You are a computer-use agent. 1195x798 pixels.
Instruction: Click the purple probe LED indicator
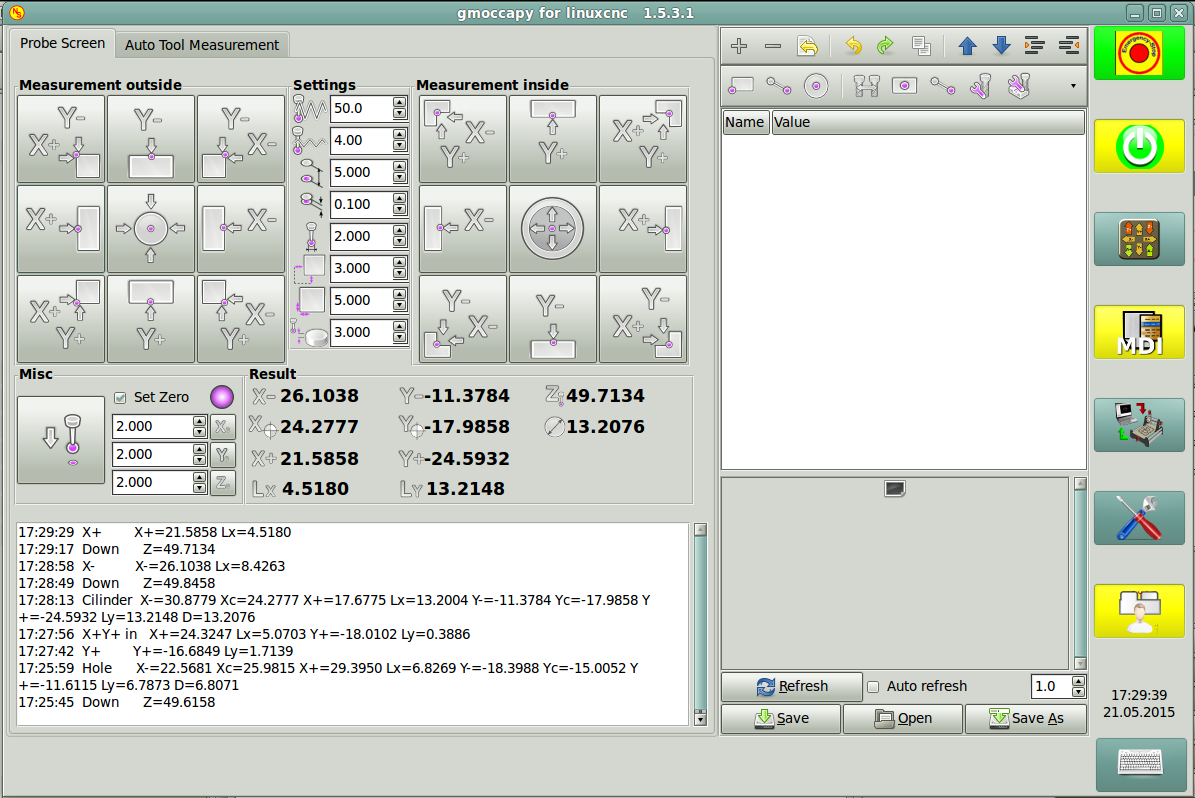coord(221,397)
